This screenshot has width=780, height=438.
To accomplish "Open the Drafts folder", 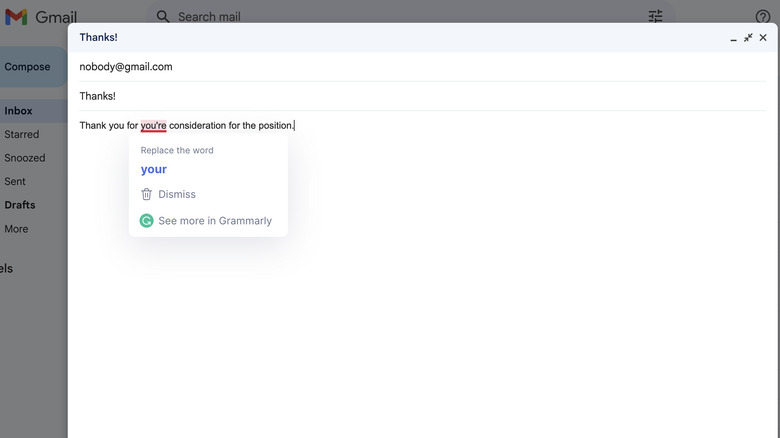I will tap(19, 205).
